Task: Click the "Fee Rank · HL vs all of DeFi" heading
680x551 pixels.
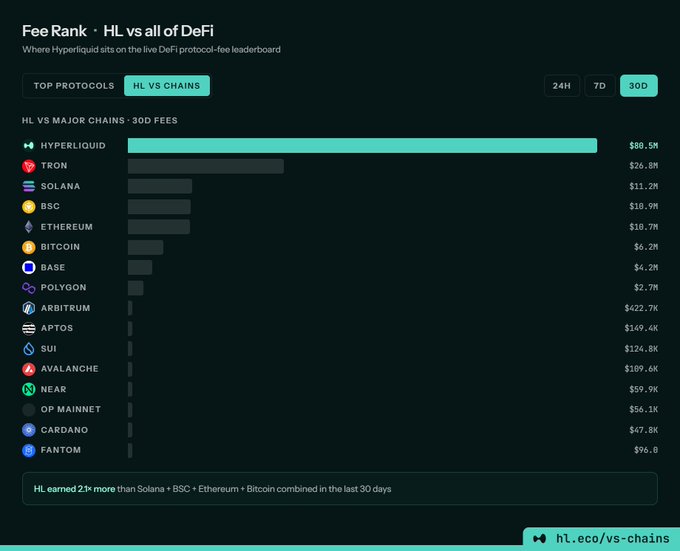Action: click(x=118, y=31)
